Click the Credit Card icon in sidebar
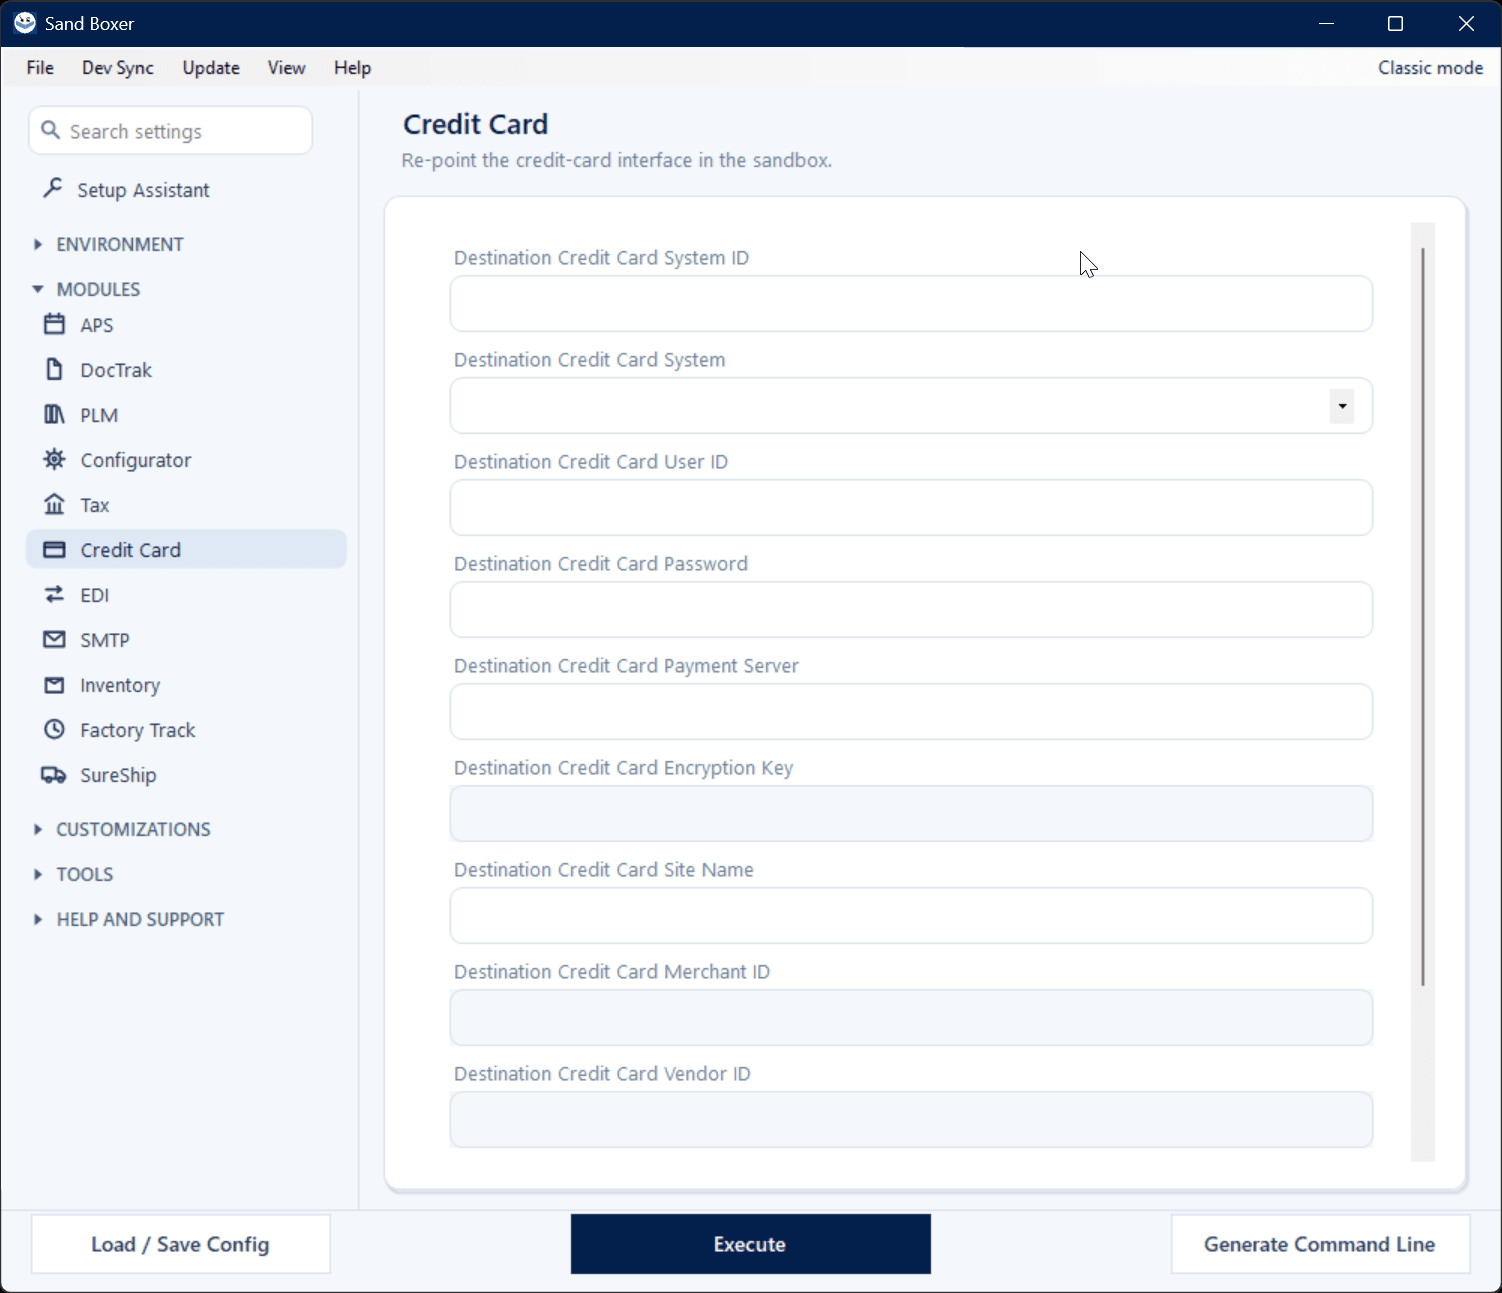The width and height of the screenshot is (1502, 1293). (54, 550)
